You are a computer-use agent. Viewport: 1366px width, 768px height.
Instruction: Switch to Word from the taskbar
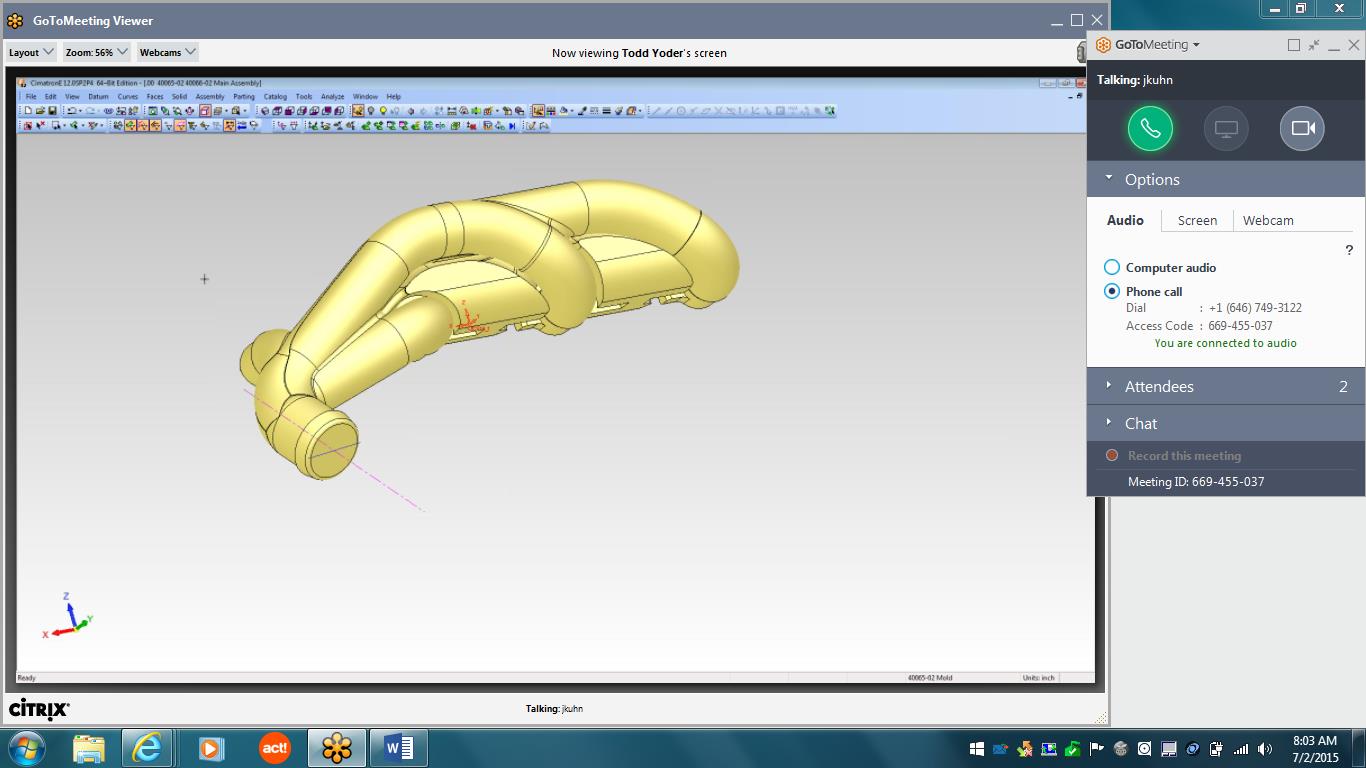coord(399,748)
